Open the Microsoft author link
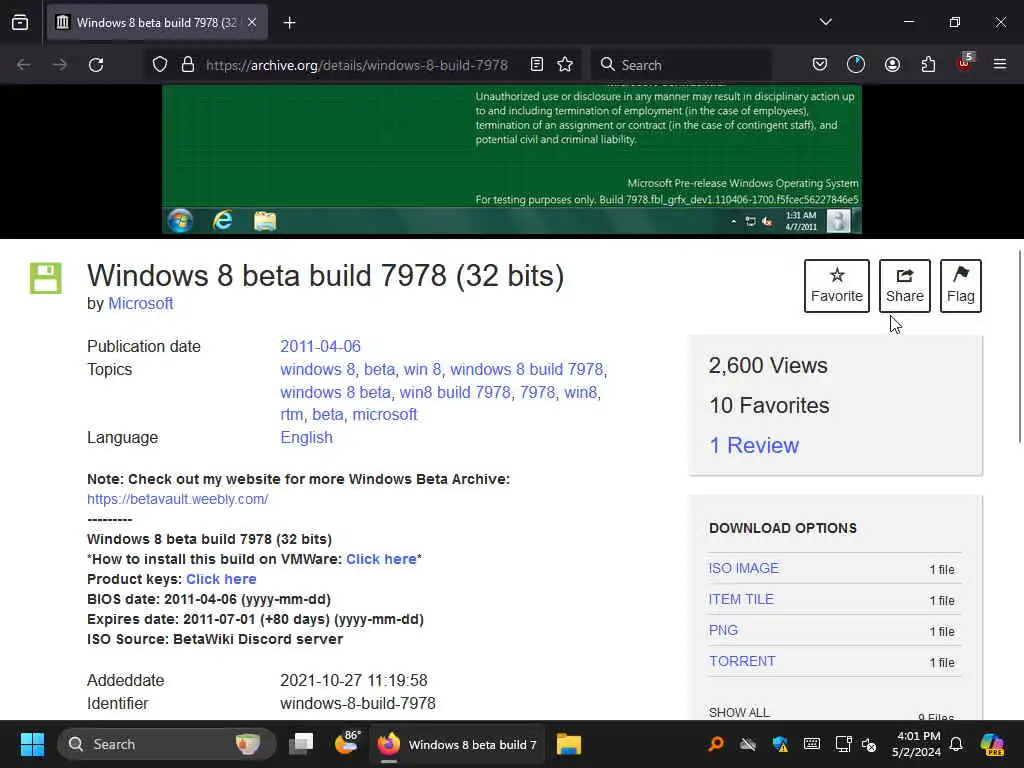Image resolution: width=1024 pixels, height=768 pixels. 140,304
